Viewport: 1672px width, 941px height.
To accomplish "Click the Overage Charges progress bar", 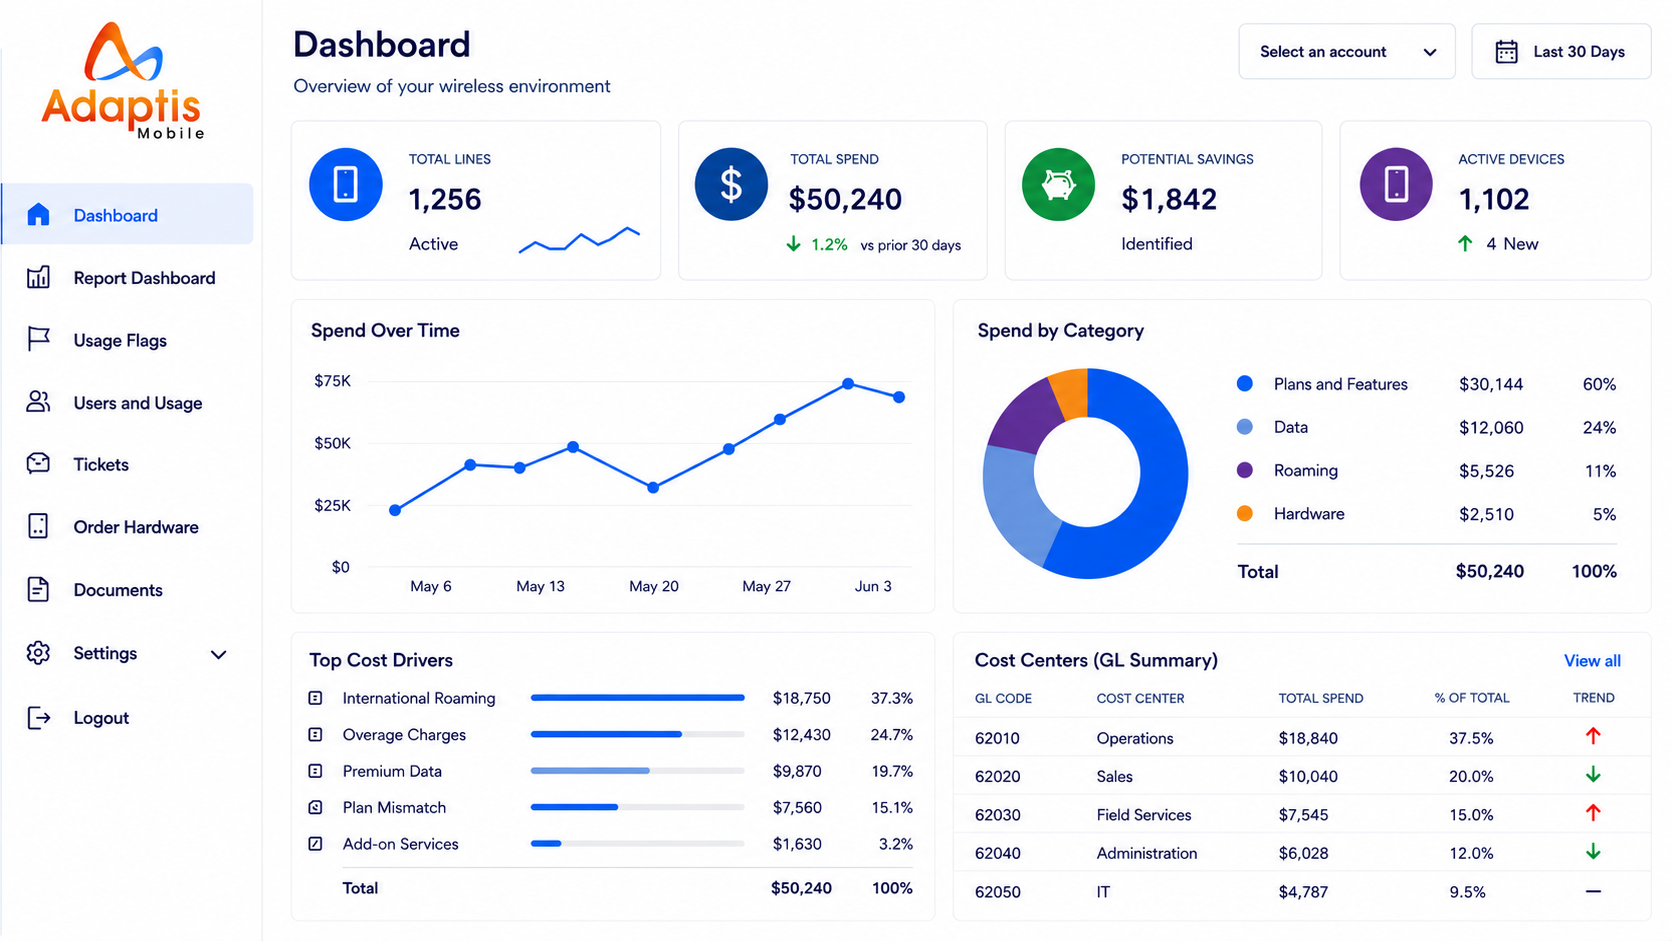I will (638, 734).
